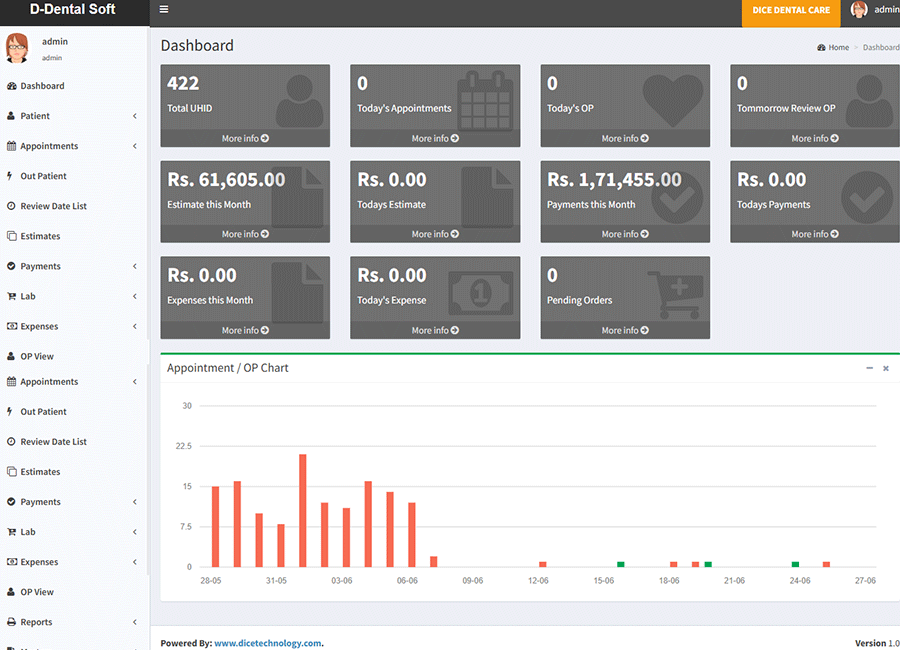Toggle the hamburger sidebar menu
Image resolution: width=900 pixels, height=650 pixels.
tap(164, 10)
